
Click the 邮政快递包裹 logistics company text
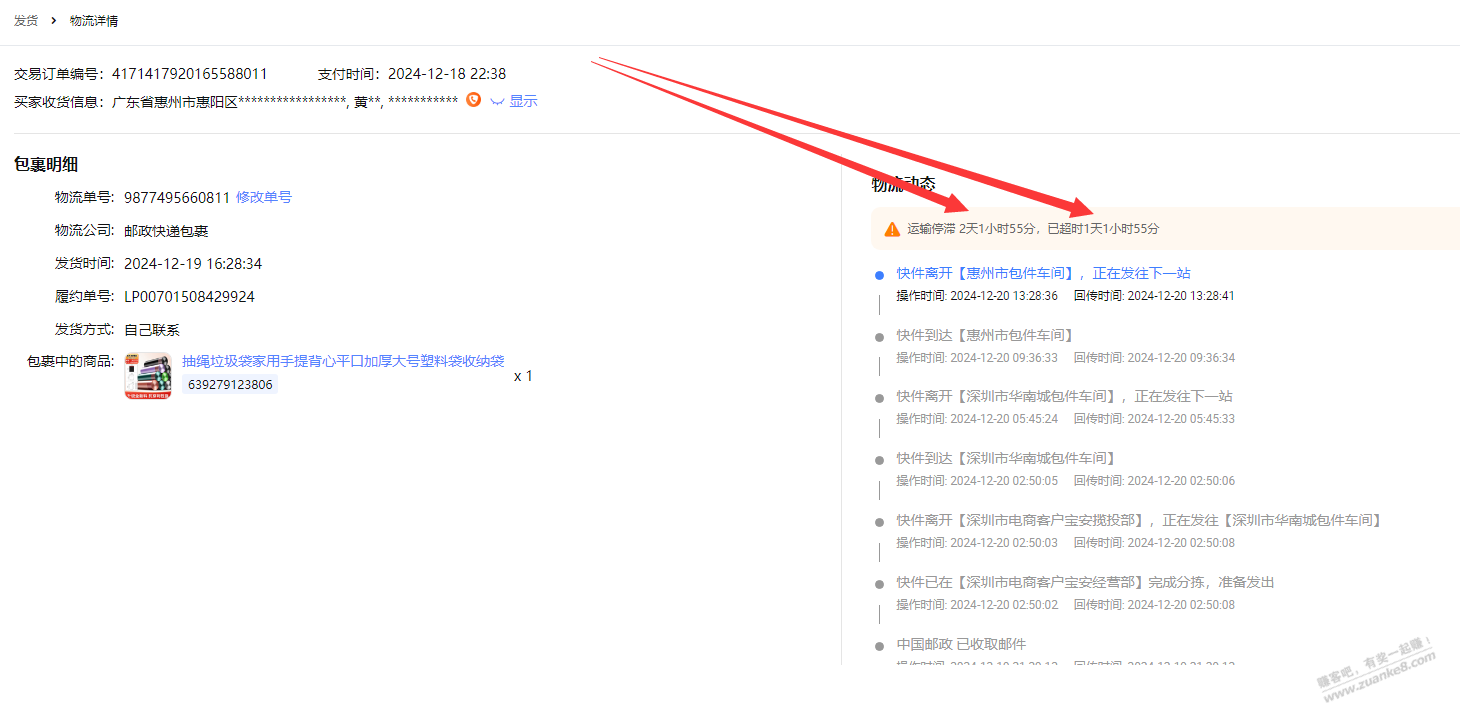166,231
